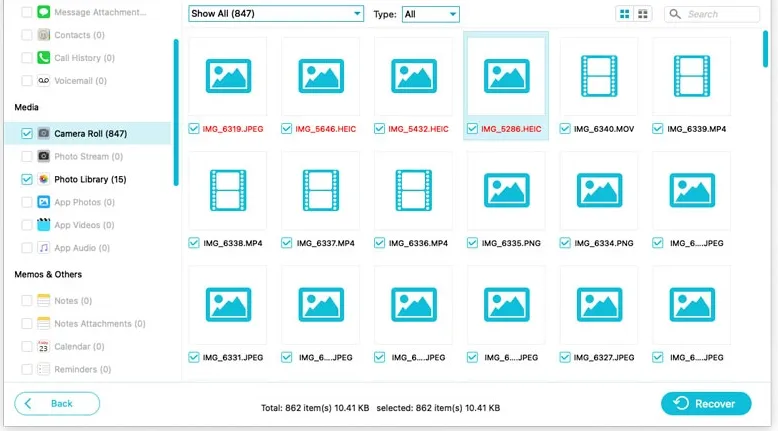Select the IMG_6331.JPEG image thumbnail
778x431 pixels.
coord(228,305)
